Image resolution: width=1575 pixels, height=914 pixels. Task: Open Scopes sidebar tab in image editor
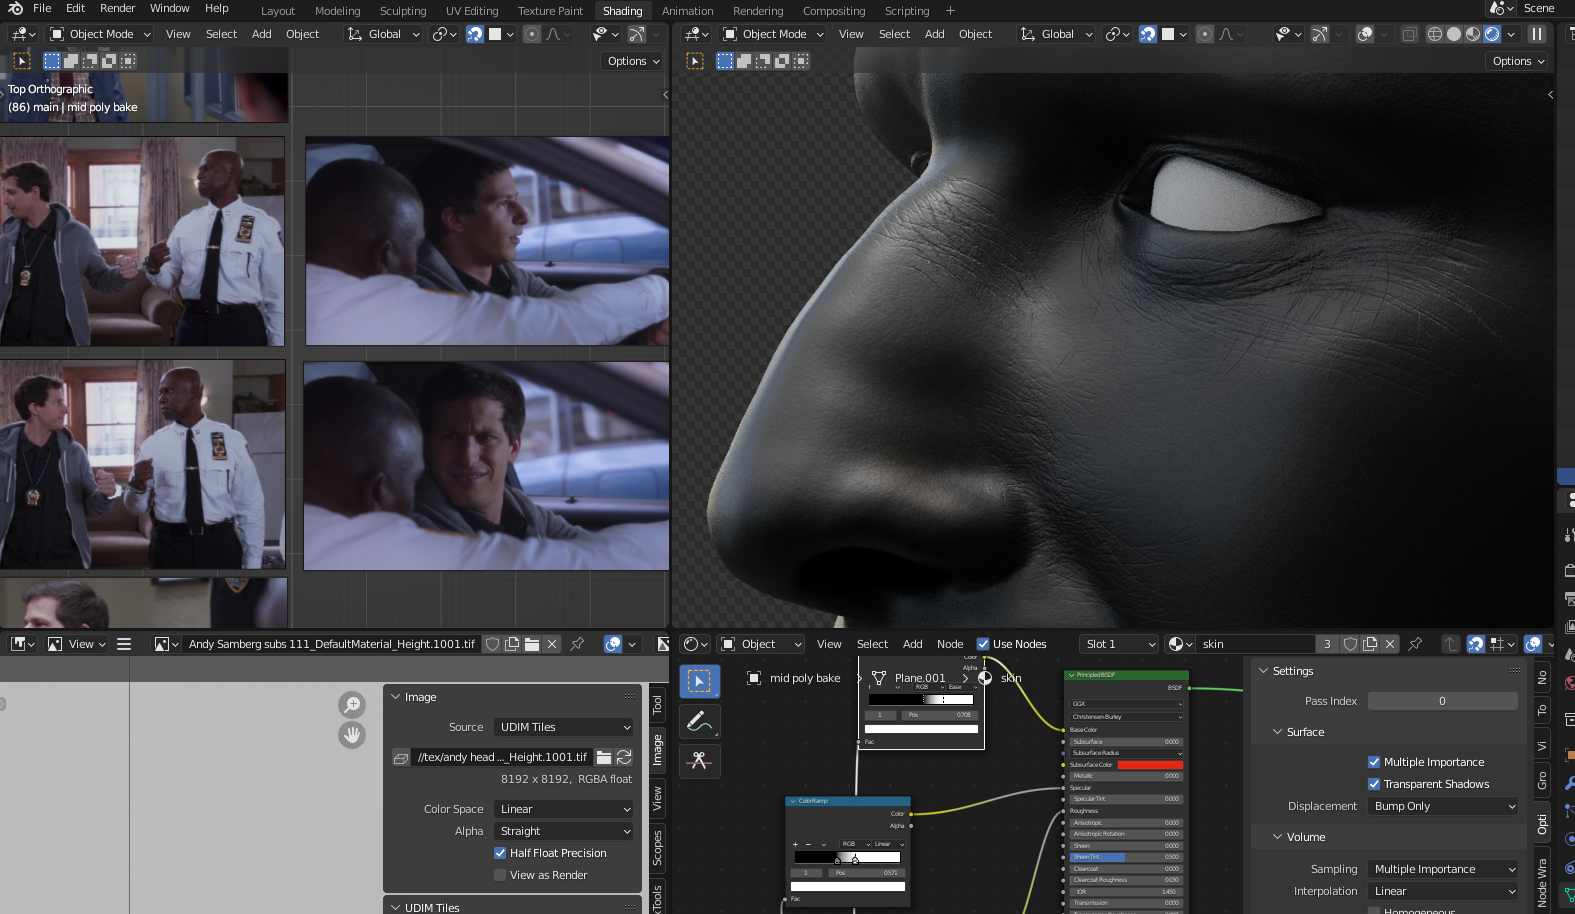coord(657,848)
